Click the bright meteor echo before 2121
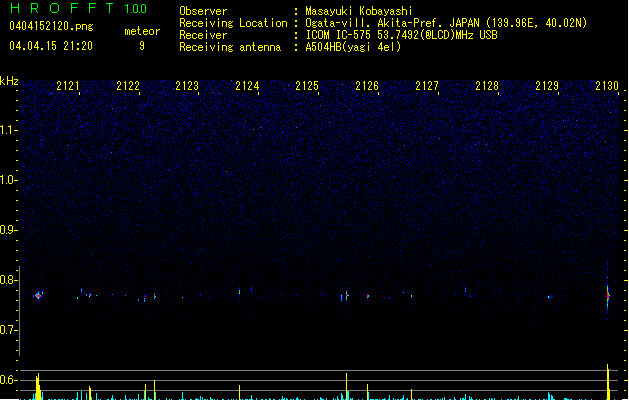The width and height of the screenshot is (629, 400). (x=39, y=296)
